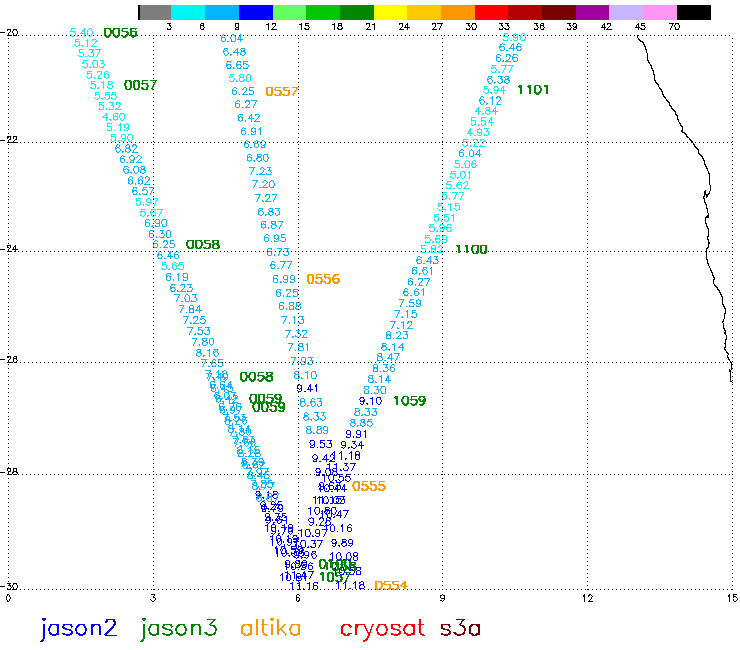The height and width of the screenshot is (650, 740).
Task: Select the -24 latitude axis label
Action: pos(9,248)
